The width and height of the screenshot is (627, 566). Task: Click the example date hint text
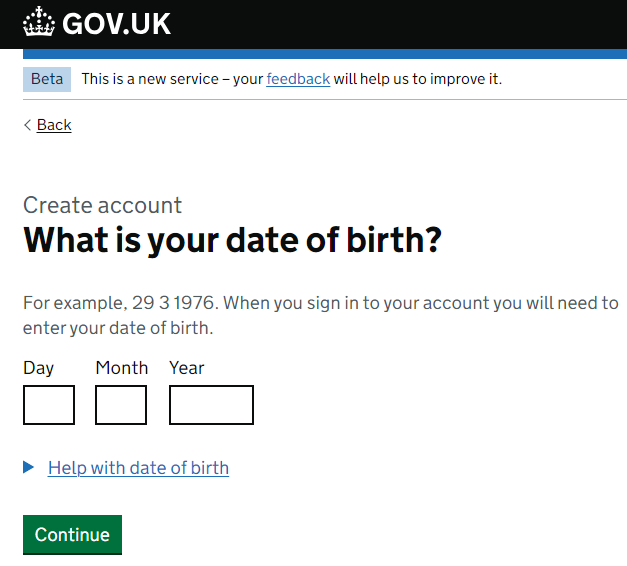click(321, 315)
